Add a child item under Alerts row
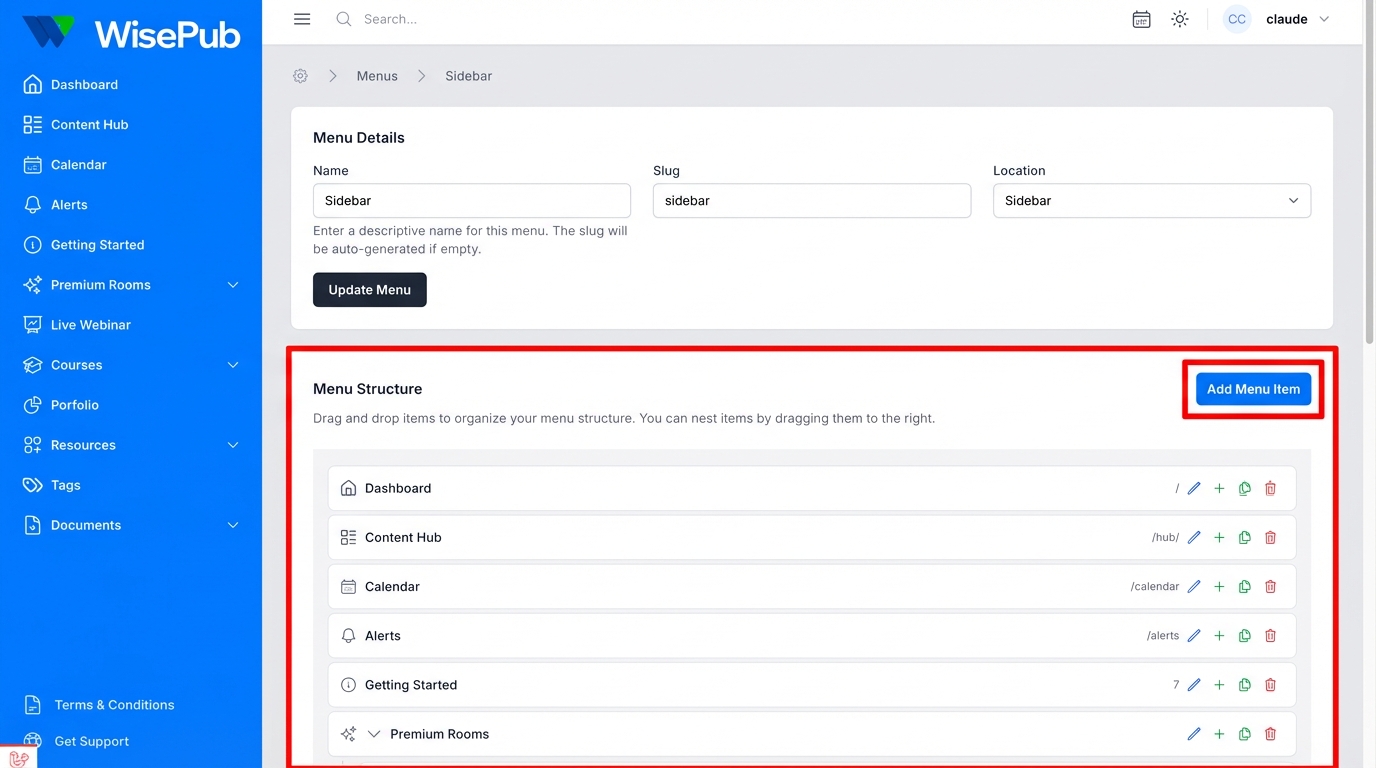 click(1219, 636)
